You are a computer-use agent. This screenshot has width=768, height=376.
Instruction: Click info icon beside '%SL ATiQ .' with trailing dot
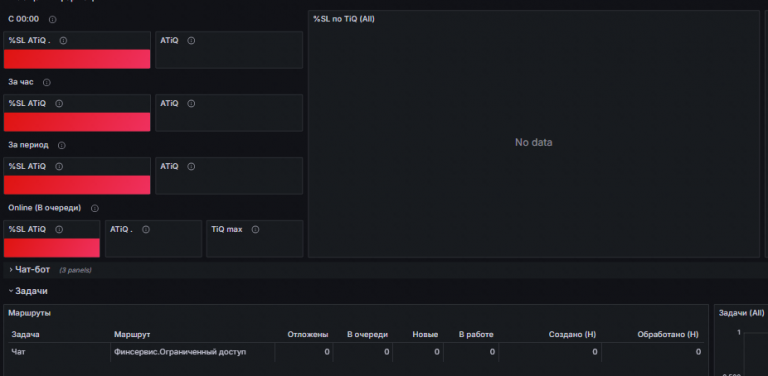click(x=63, y=41)
